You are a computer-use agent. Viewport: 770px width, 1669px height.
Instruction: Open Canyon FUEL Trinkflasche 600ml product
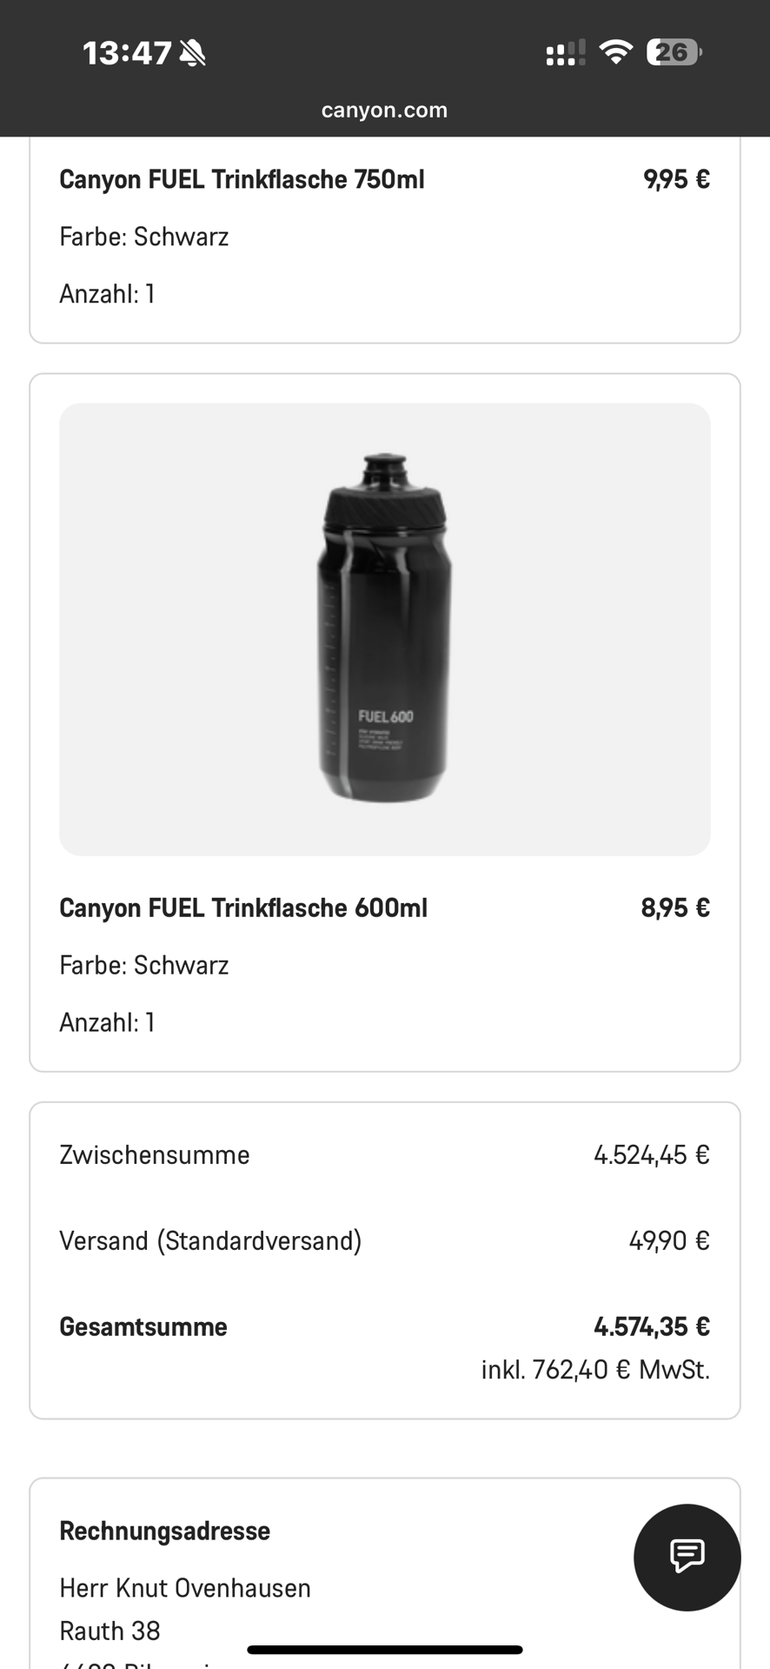(x=243, y=908)
